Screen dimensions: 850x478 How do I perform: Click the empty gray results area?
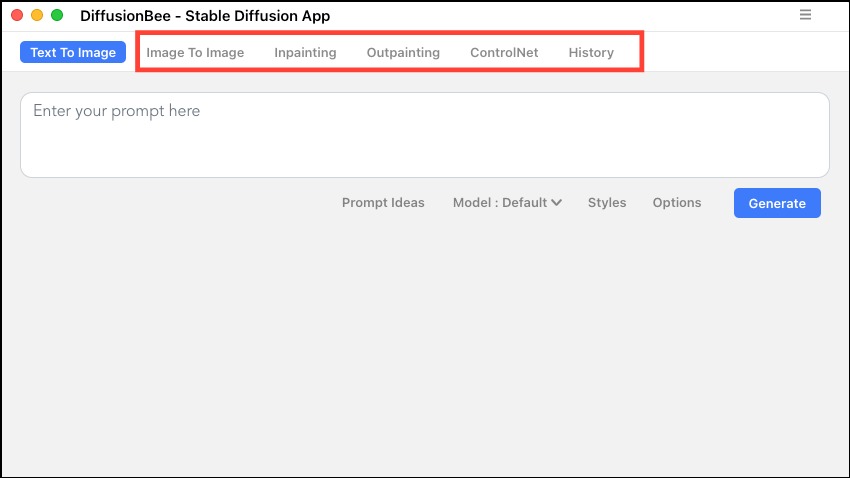tap(425, 347)
